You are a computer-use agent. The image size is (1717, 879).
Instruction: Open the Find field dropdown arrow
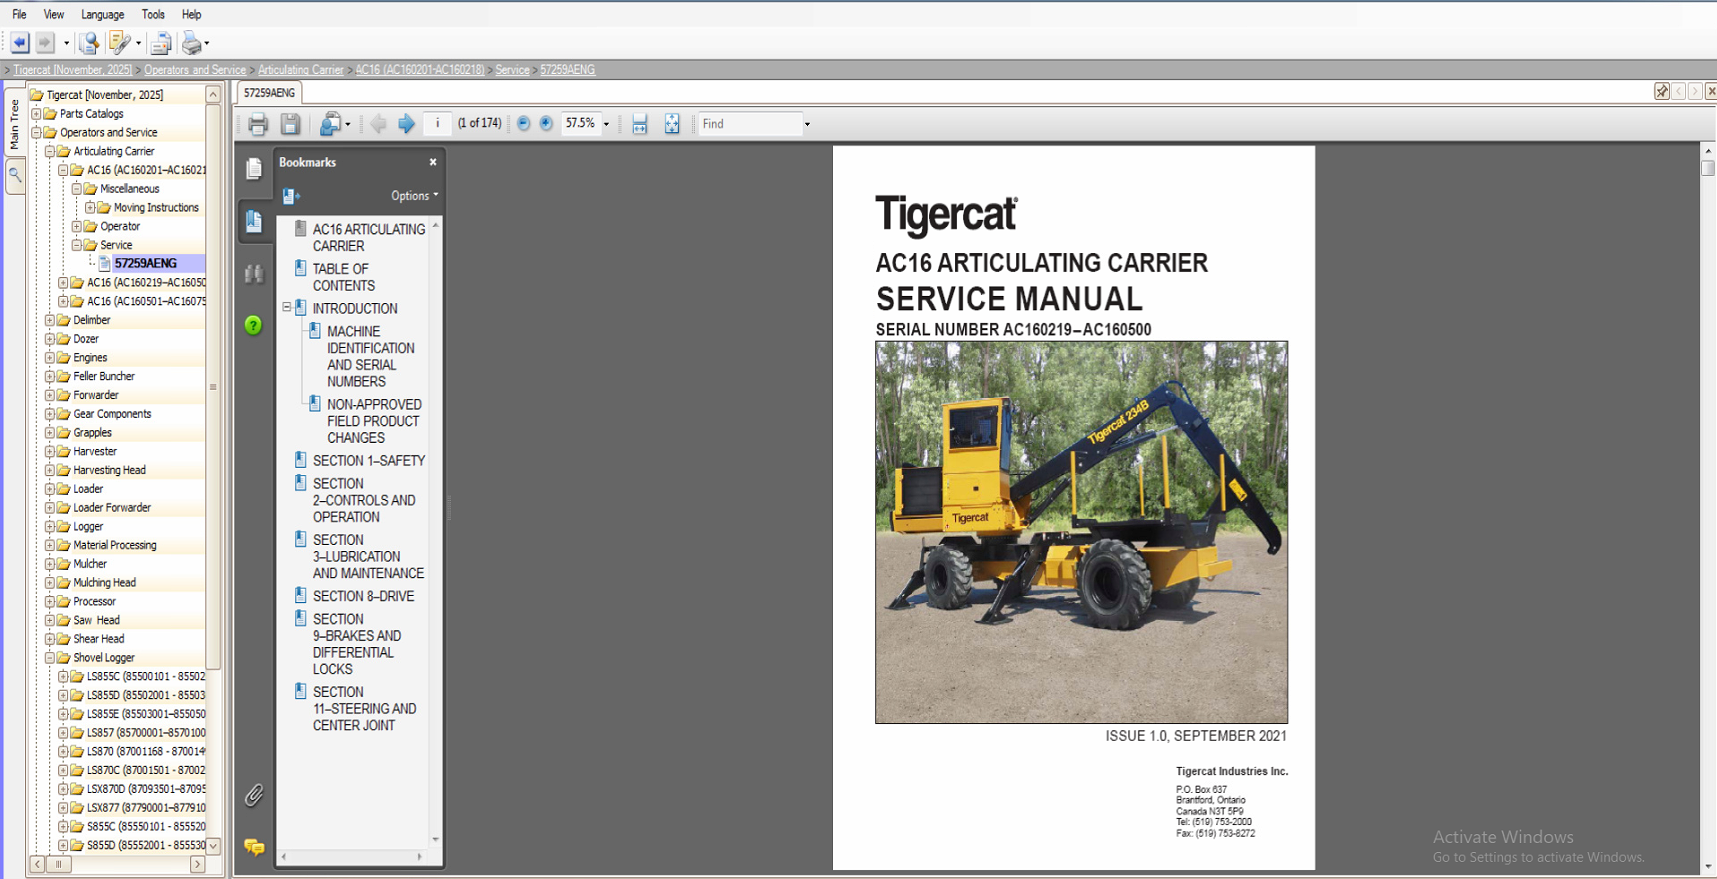click(807, 124)
